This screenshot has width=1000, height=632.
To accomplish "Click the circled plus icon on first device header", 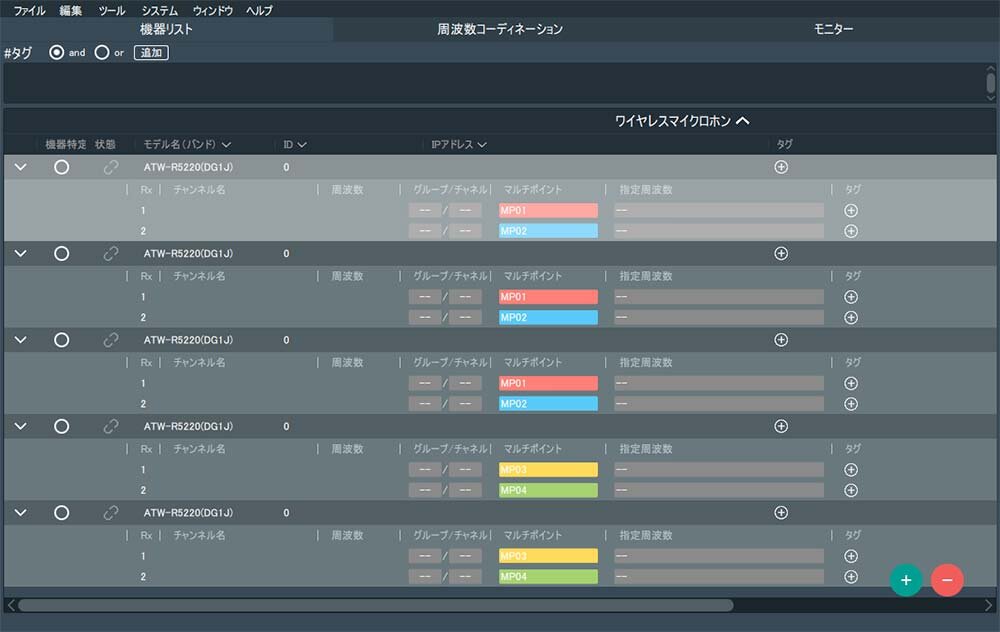I will [781, 167].
